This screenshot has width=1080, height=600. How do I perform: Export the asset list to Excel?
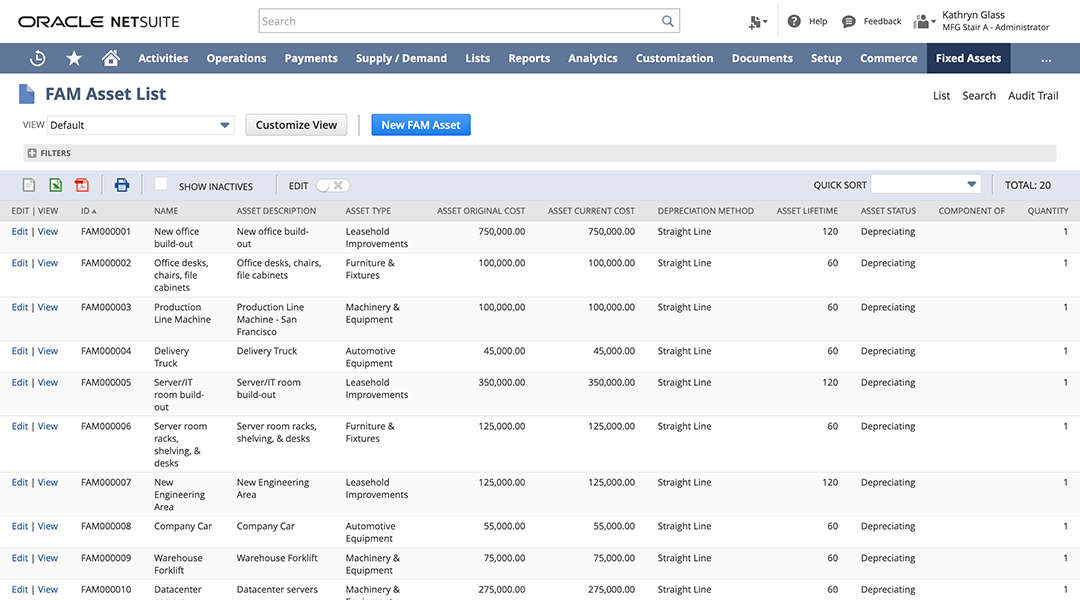click(x=55, y=185)
